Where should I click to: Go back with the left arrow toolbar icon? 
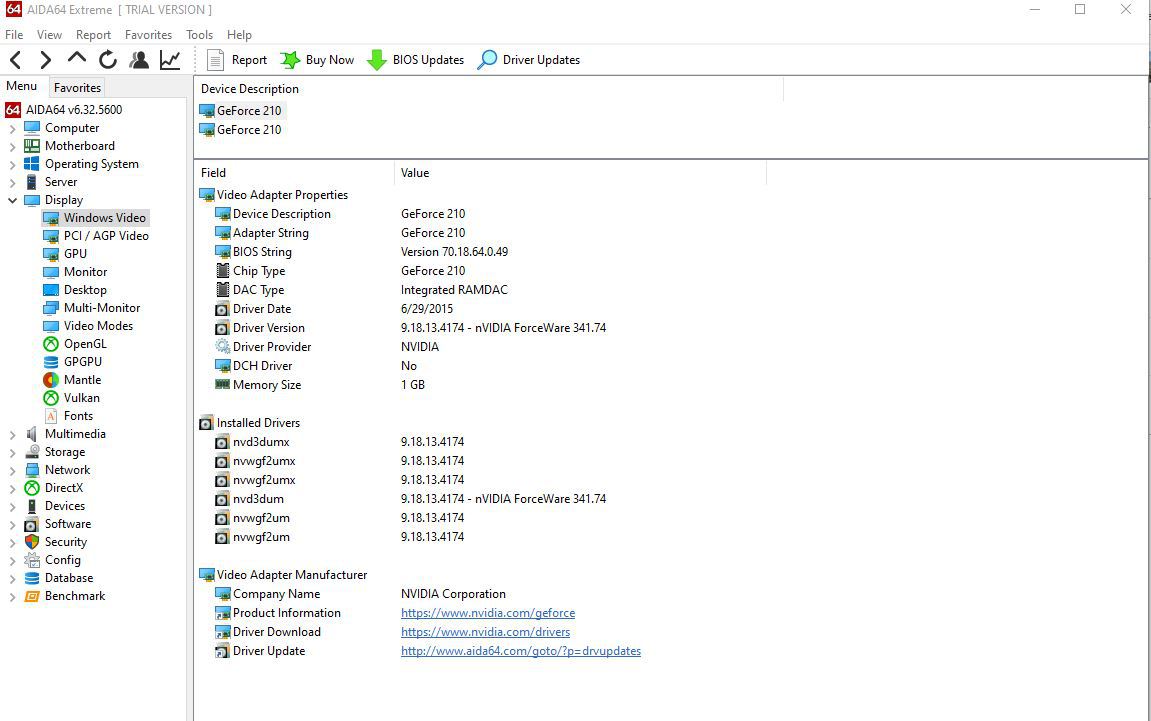tap(15, 59)
